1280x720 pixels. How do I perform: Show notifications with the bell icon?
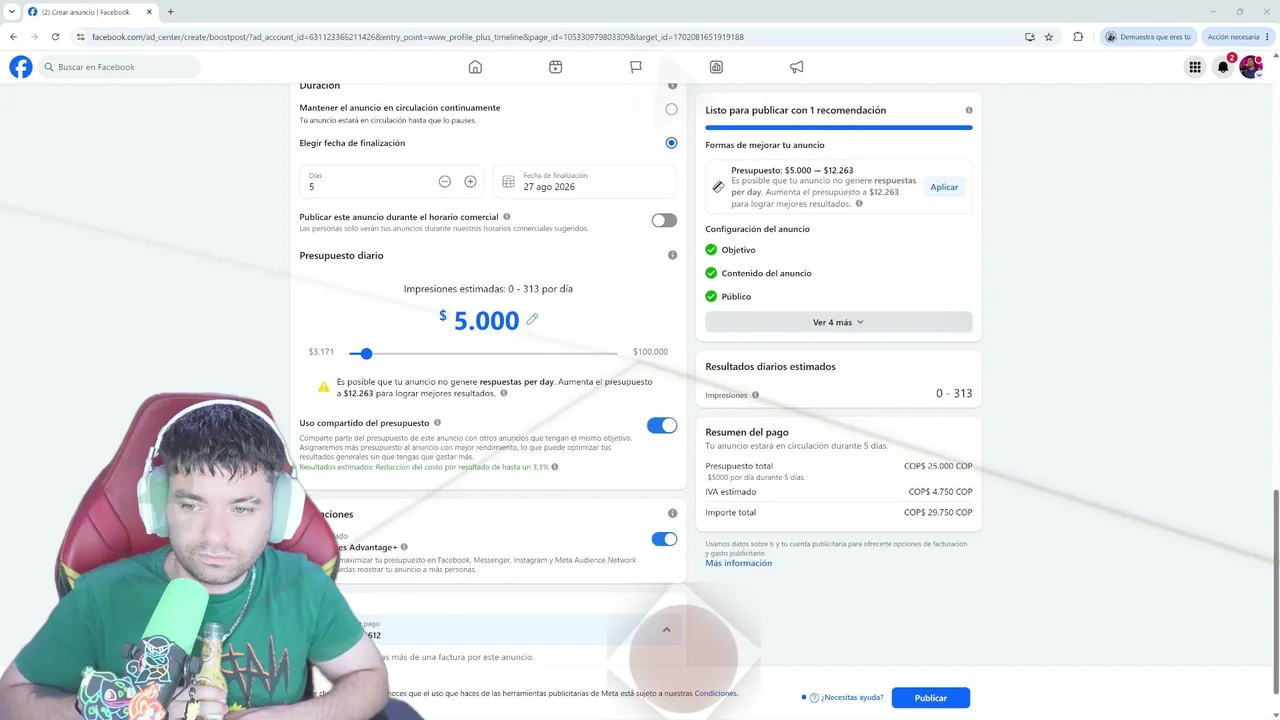point(1223,67)
